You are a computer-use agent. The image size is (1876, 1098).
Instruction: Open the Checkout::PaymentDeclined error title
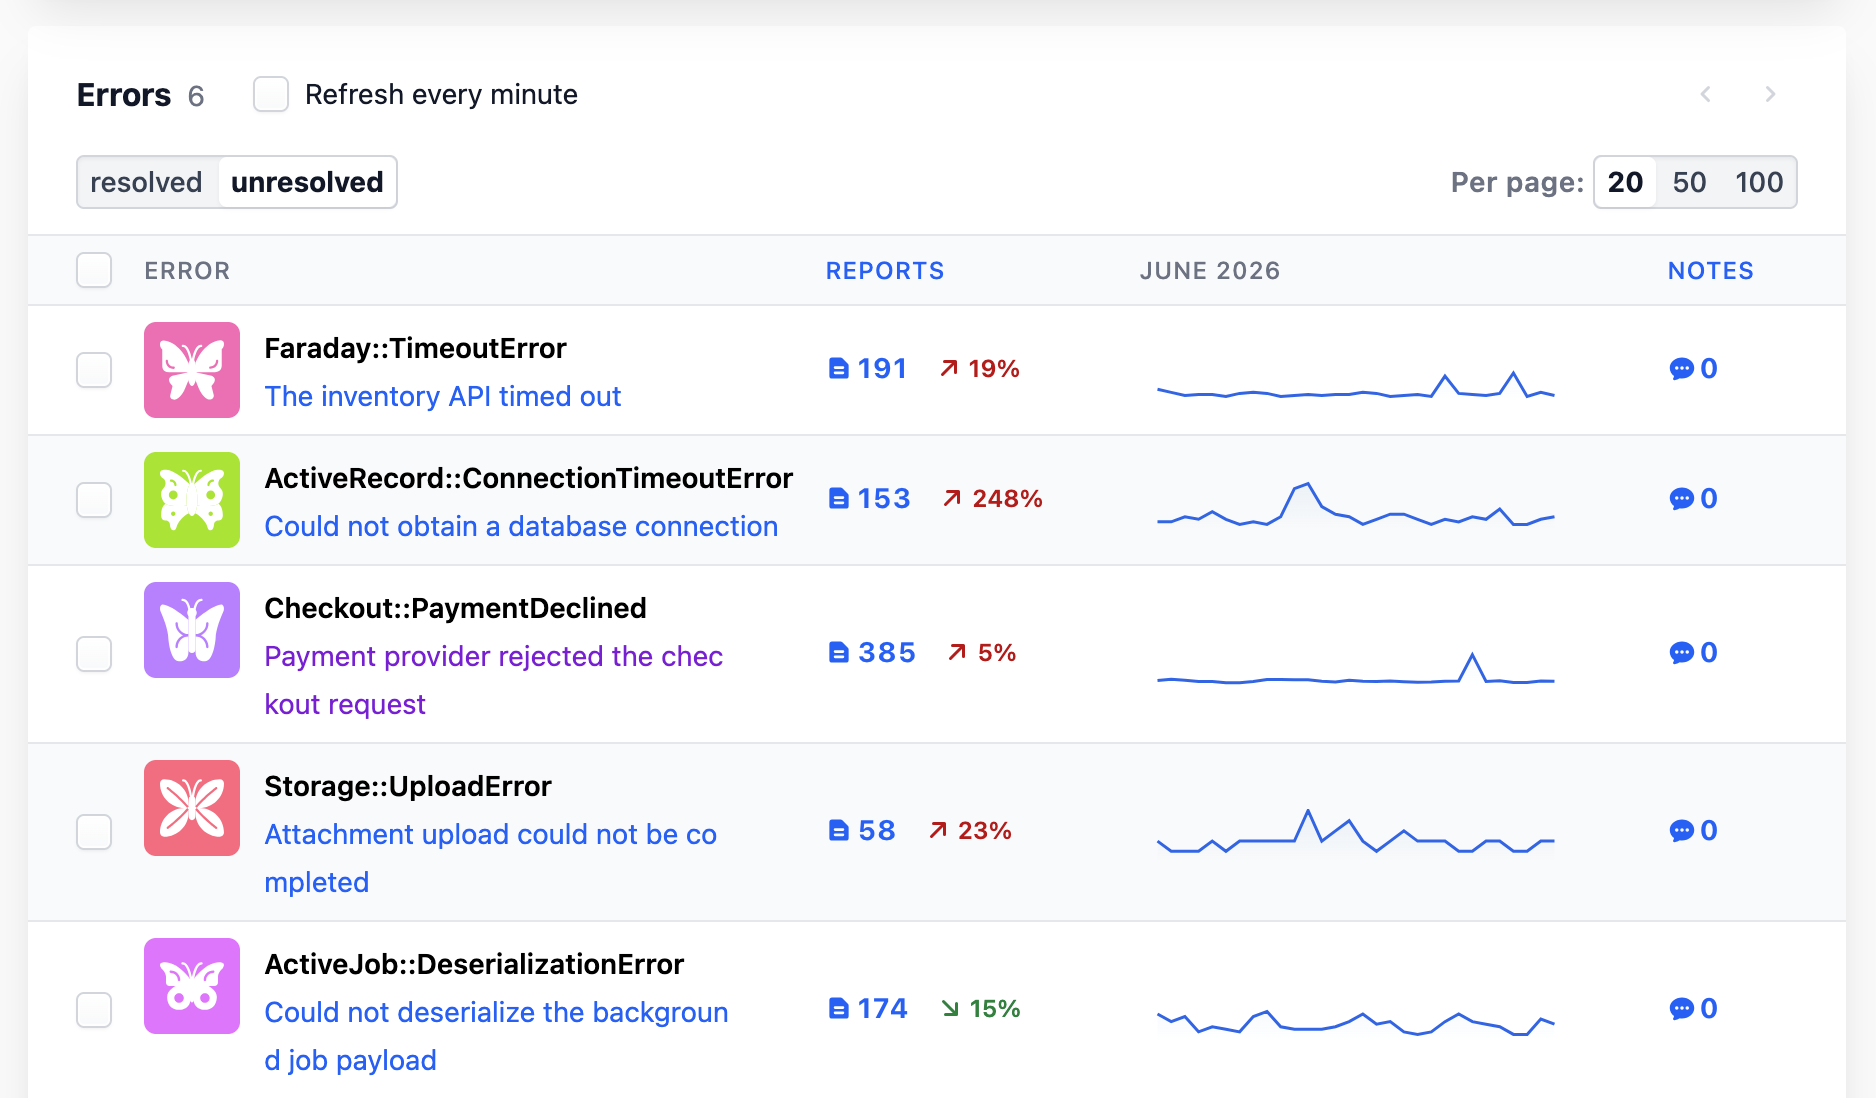[455, 608]
